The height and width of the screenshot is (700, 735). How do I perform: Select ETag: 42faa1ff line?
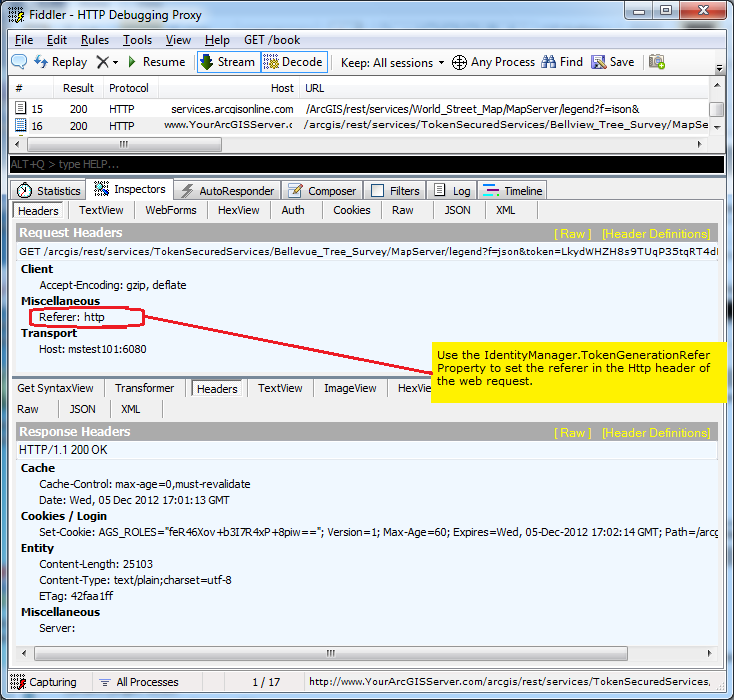(x=76, y=596)
